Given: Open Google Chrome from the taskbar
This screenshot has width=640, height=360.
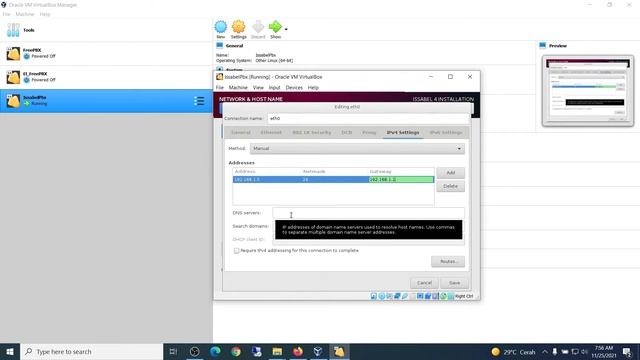Looking at the screenshot, I should pos(236,351).
